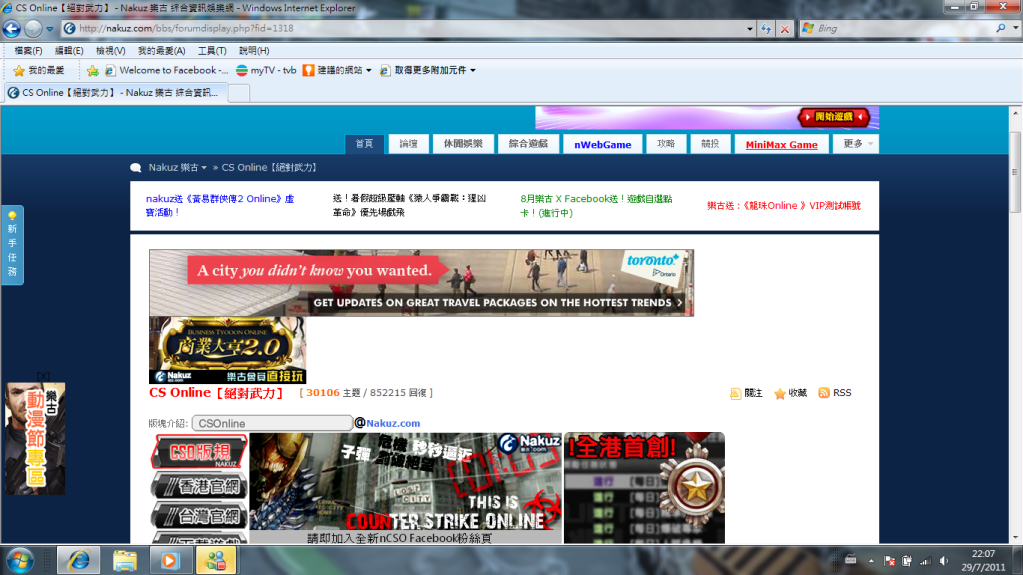Stop loading with the red X icon
The height and width of the screenshot is (575, 1023).
785,29
